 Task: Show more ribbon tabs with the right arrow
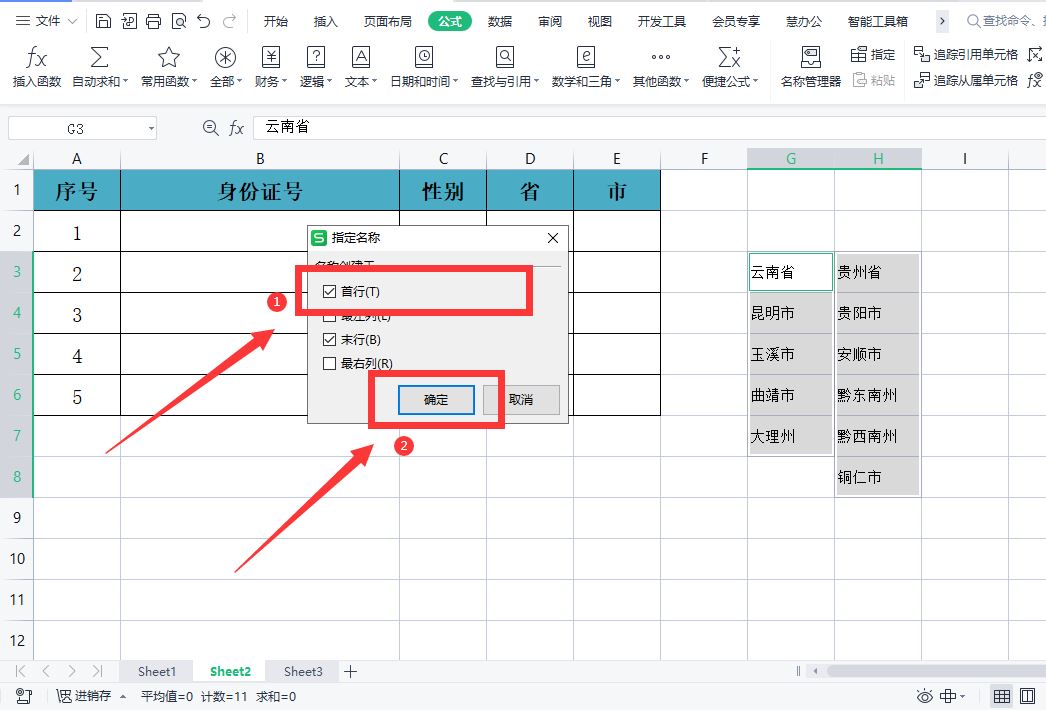(x=942, y=21)
